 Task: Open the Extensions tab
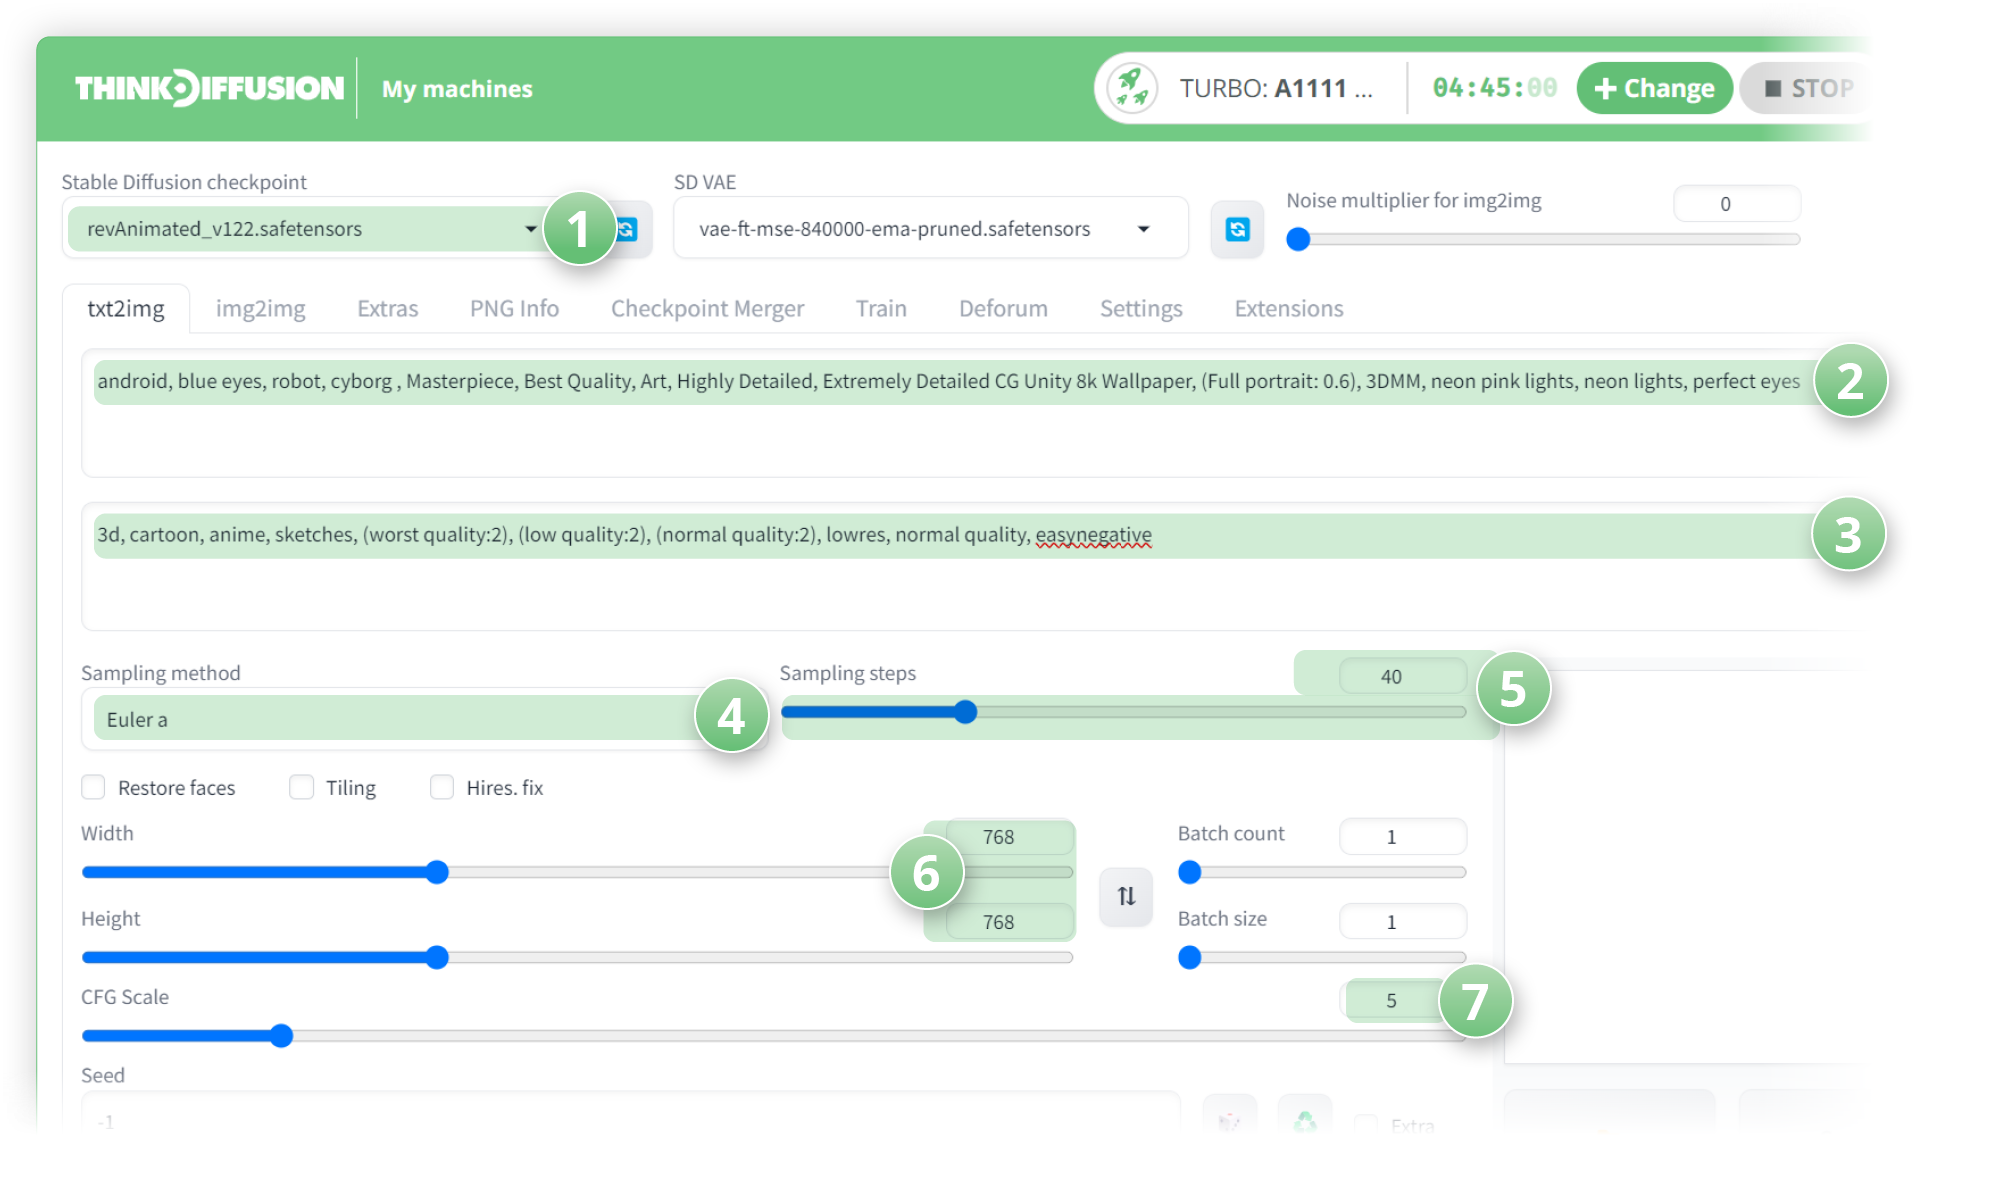click(x=1288, y=309)
